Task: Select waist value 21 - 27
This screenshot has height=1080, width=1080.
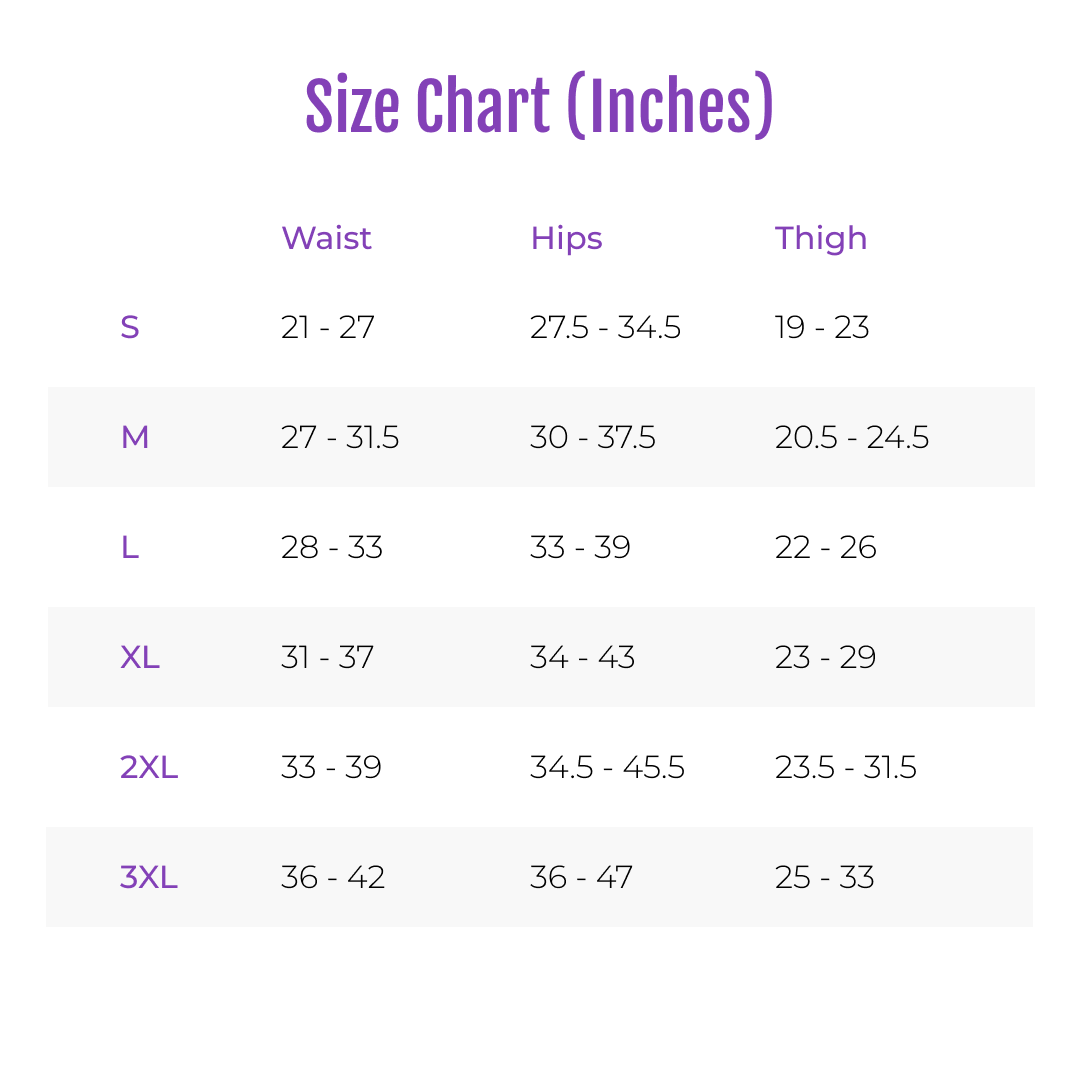Action: 328,327
